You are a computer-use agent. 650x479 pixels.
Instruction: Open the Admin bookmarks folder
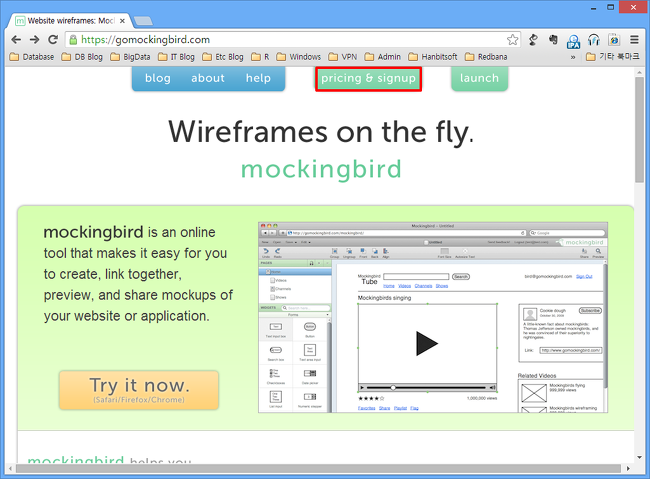point(383,57)
